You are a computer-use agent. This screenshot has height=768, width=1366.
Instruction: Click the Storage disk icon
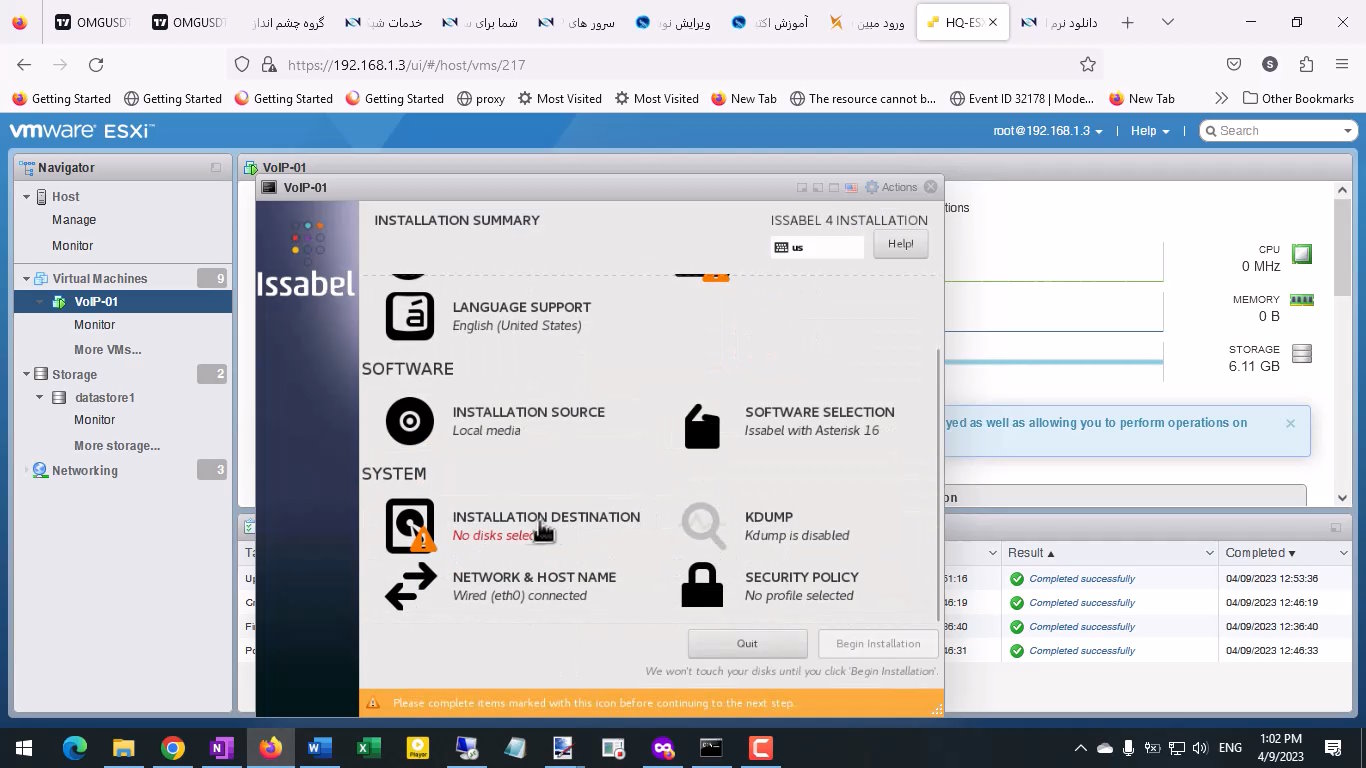(1301, 353)
